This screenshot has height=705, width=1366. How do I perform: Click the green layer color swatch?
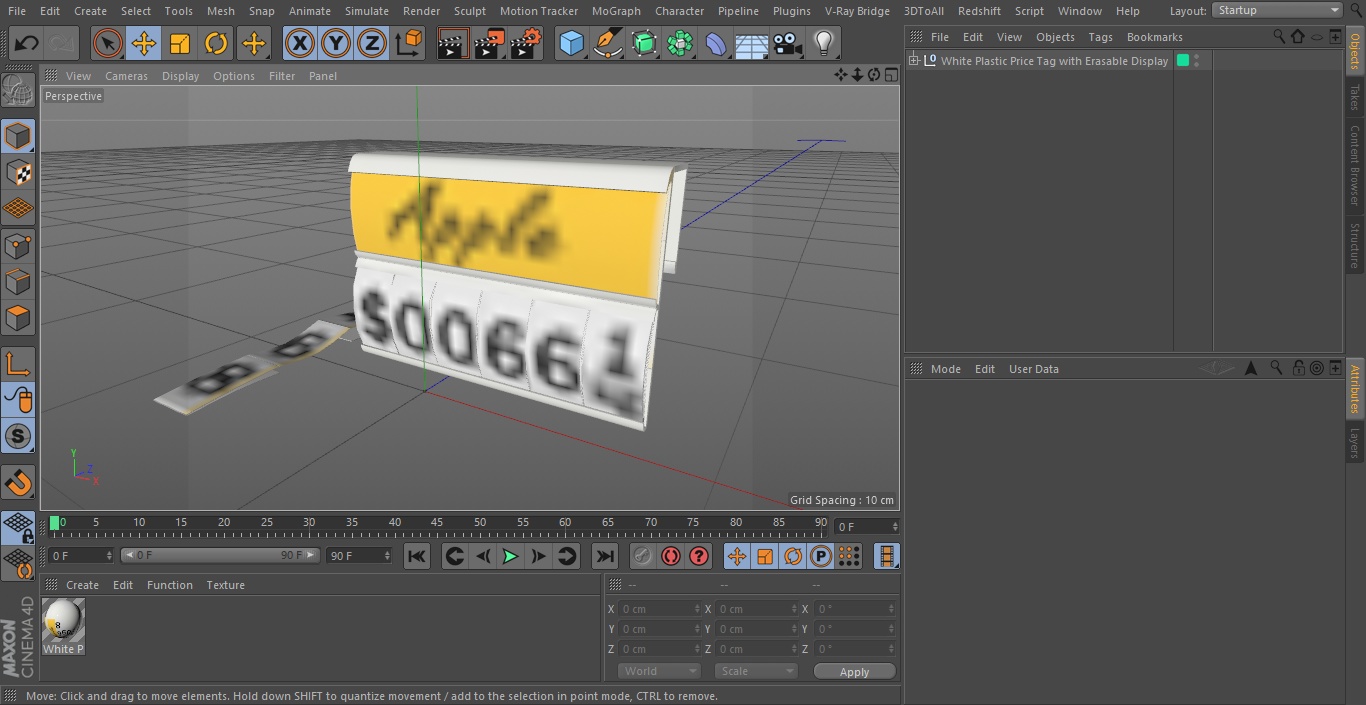pyautogui.click(x=1183, y=61)
